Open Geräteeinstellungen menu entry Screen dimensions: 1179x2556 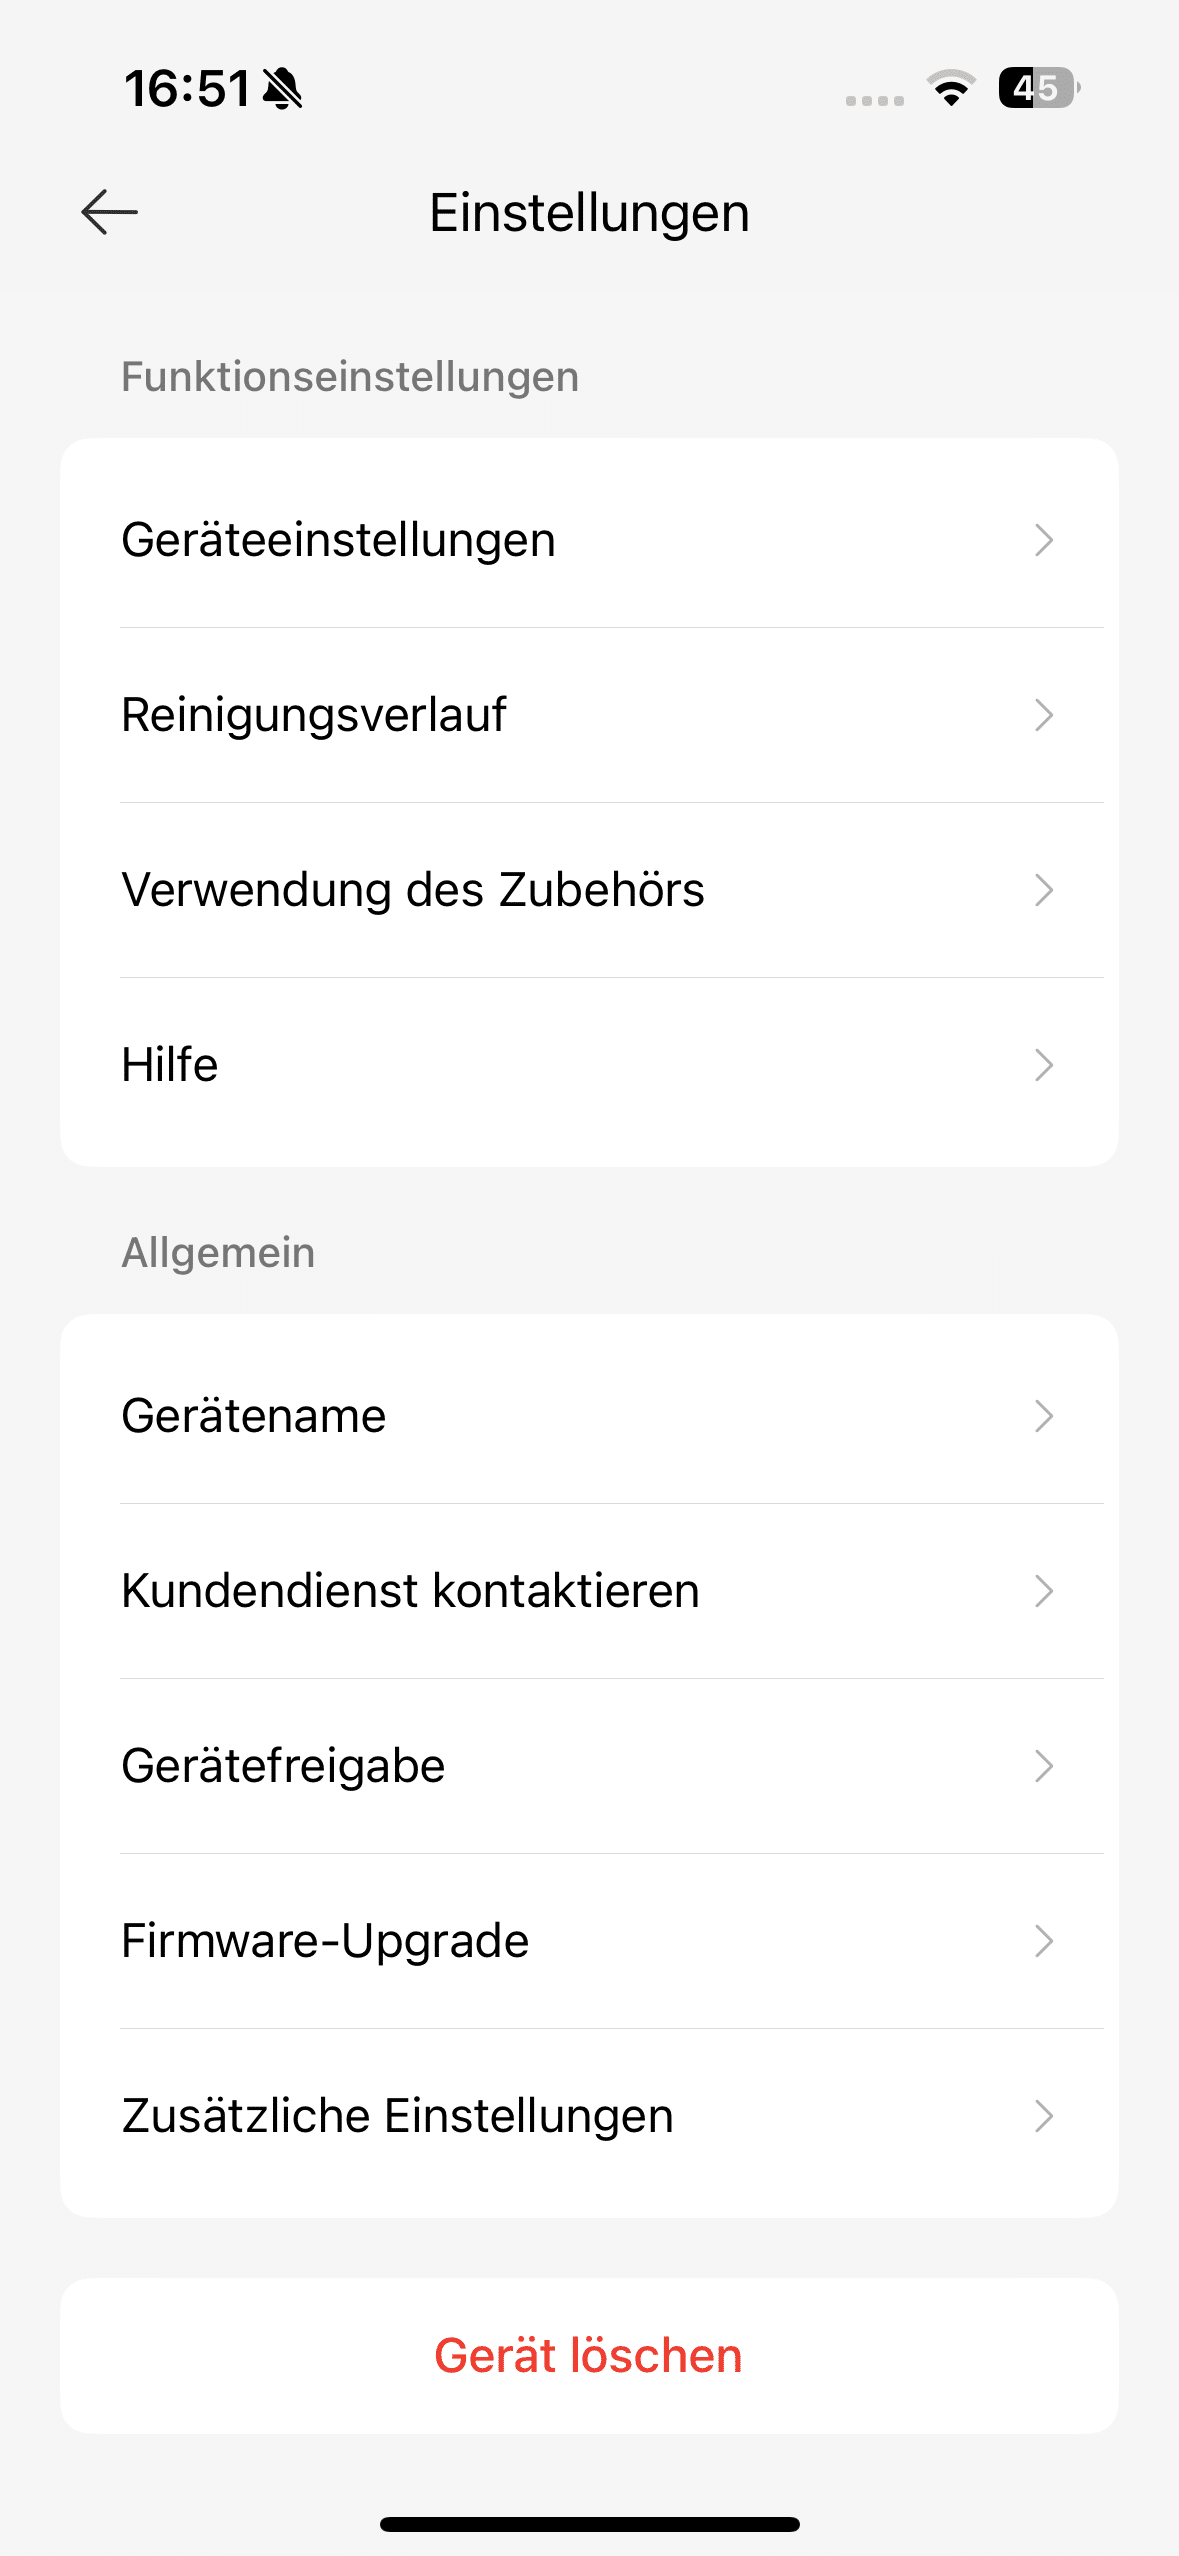point(338,540)
